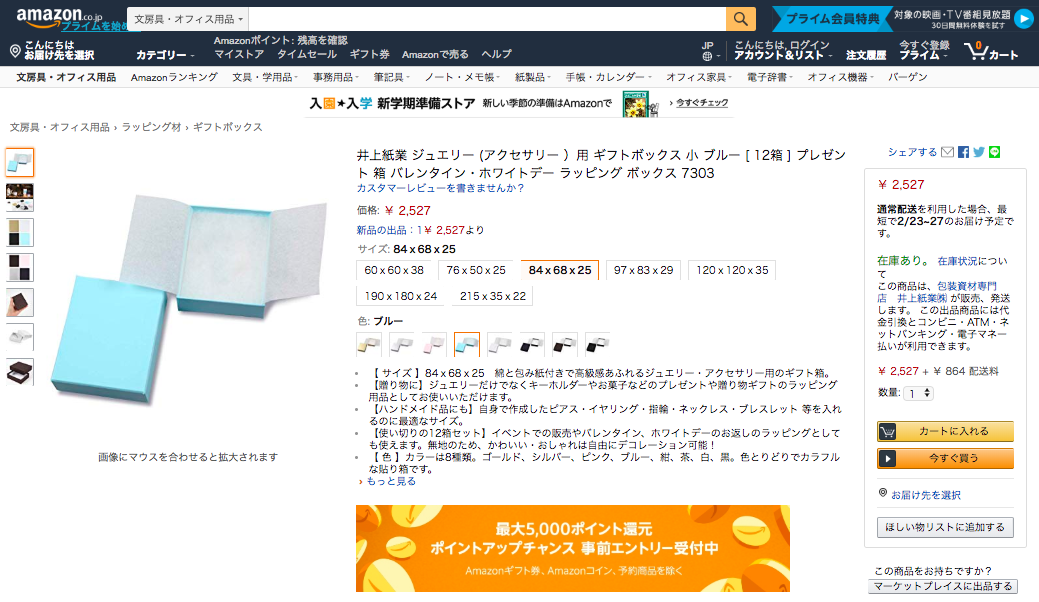Choose size 215 x 35 x 22

click(x=492, y=296)
